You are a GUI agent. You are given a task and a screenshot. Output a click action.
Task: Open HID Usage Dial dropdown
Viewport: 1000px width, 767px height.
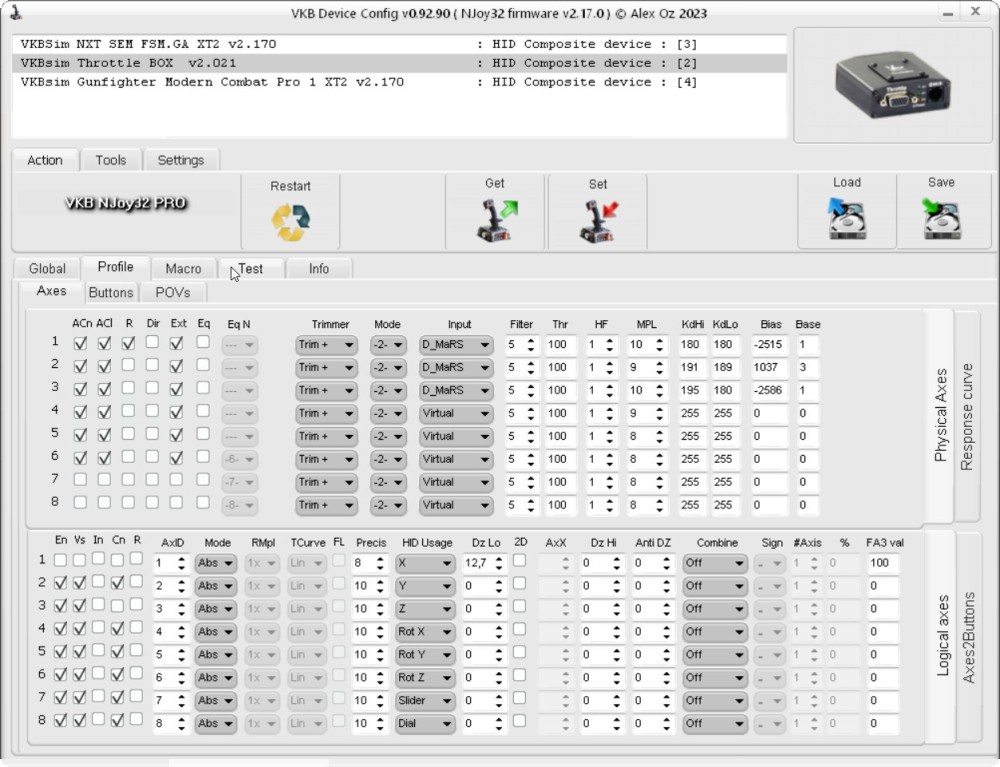pos(424,724)
